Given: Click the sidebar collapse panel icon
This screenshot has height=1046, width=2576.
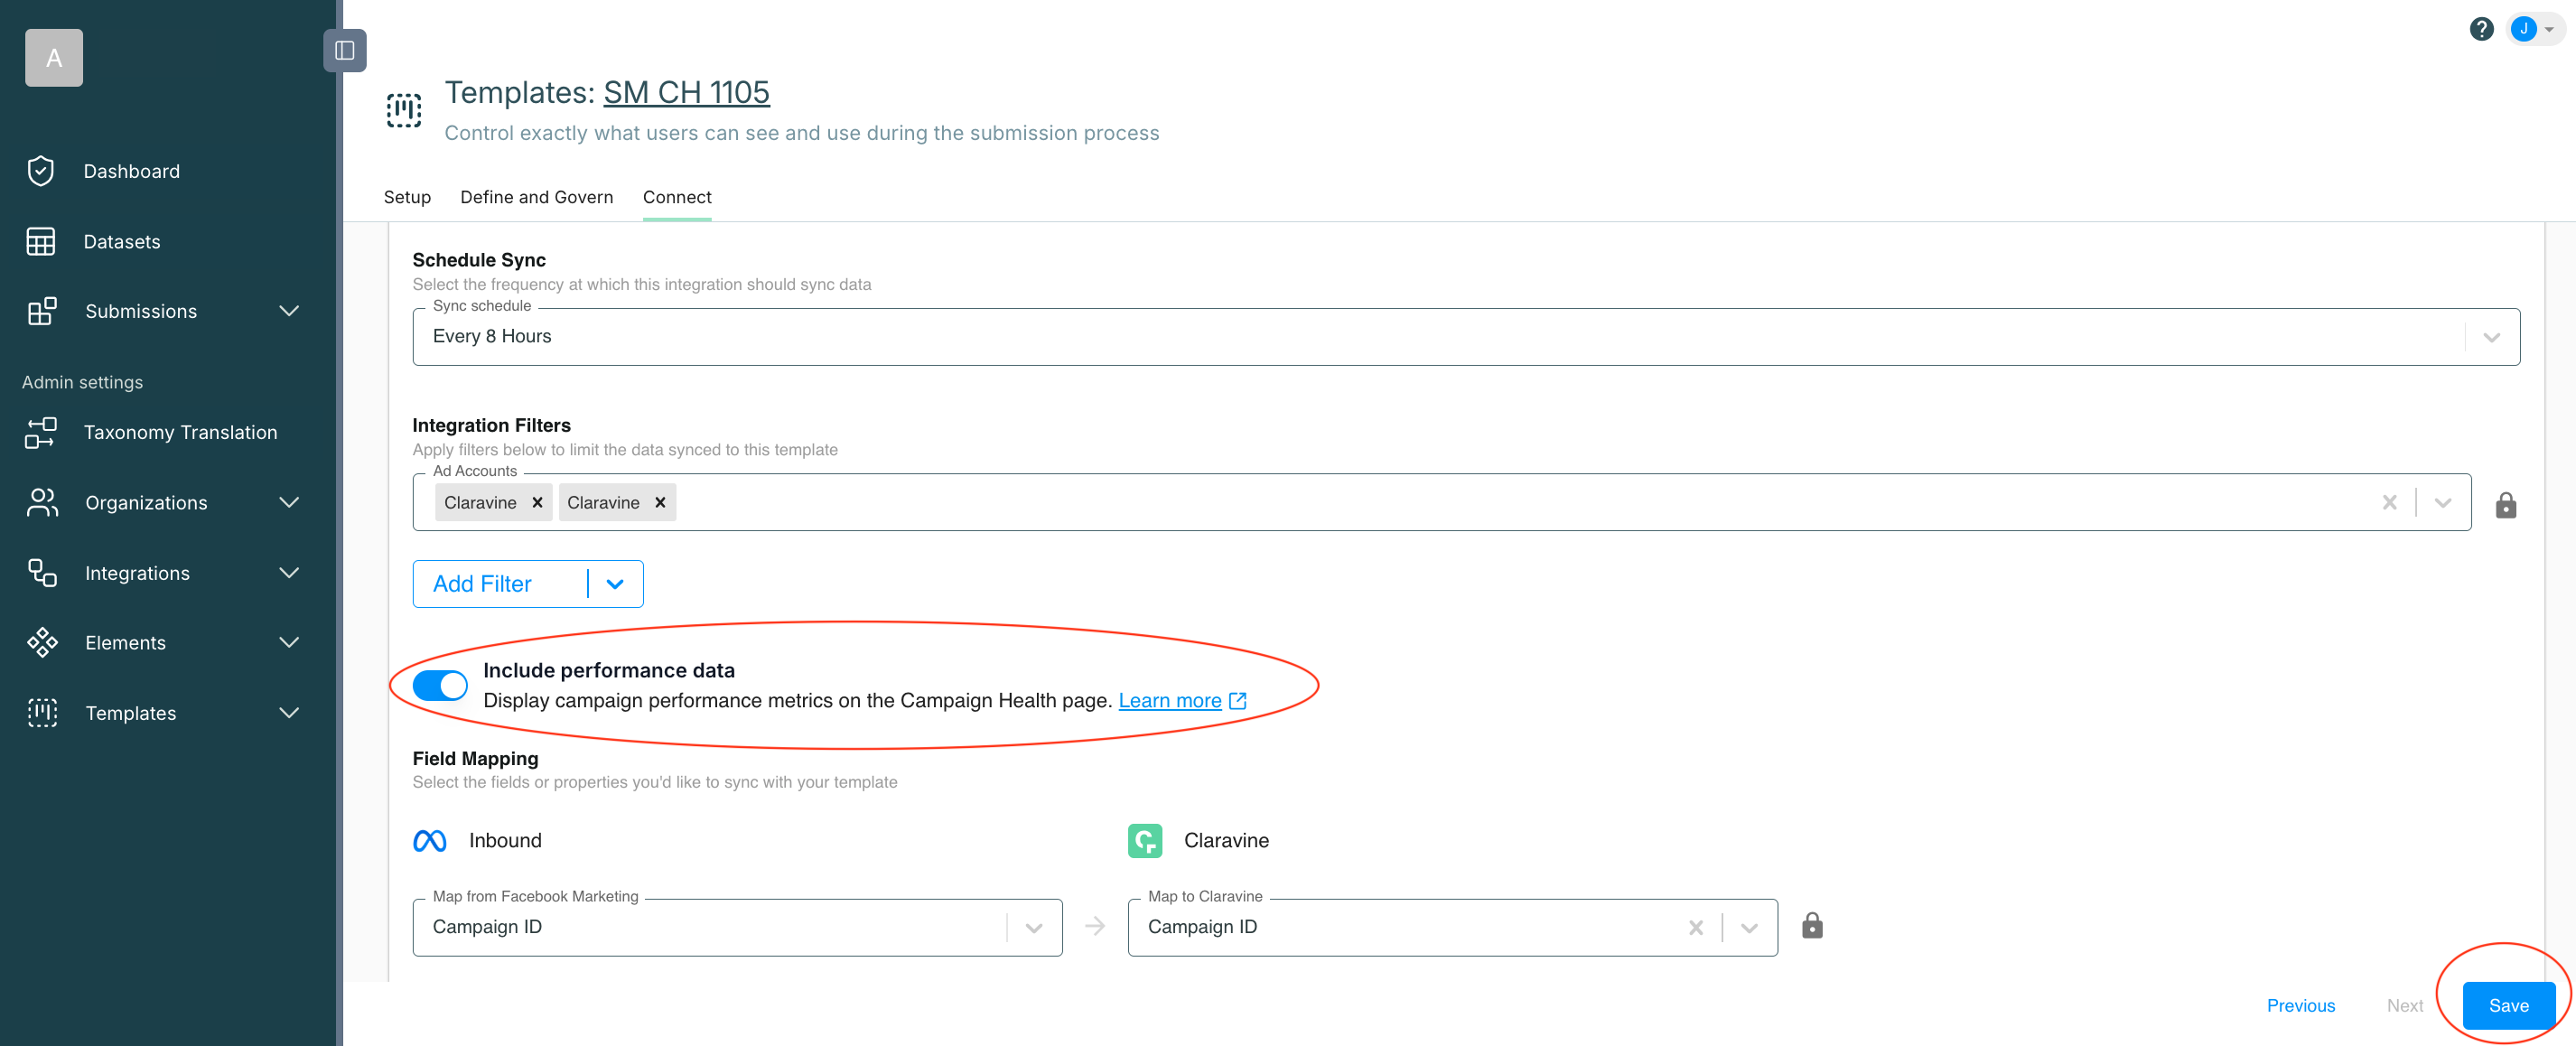Looking at the screenshot, I should 344,50.
